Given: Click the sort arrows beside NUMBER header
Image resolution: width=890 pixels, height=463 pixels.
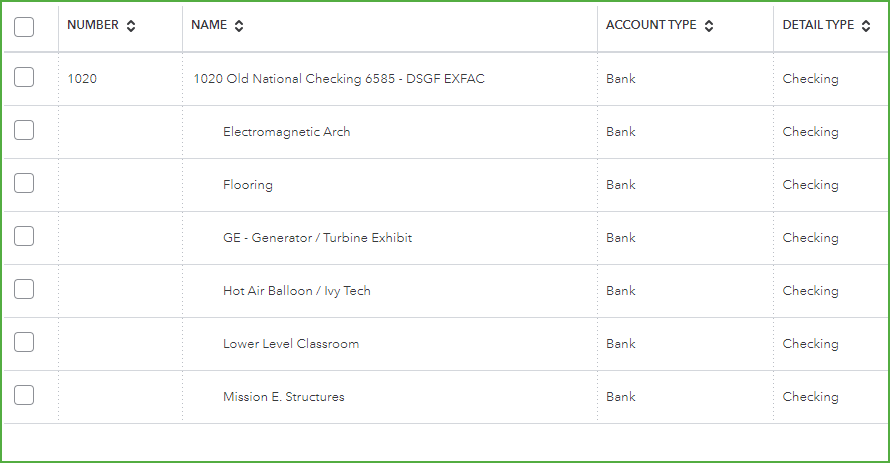Looking at the screenshot, I should point(131,26).
